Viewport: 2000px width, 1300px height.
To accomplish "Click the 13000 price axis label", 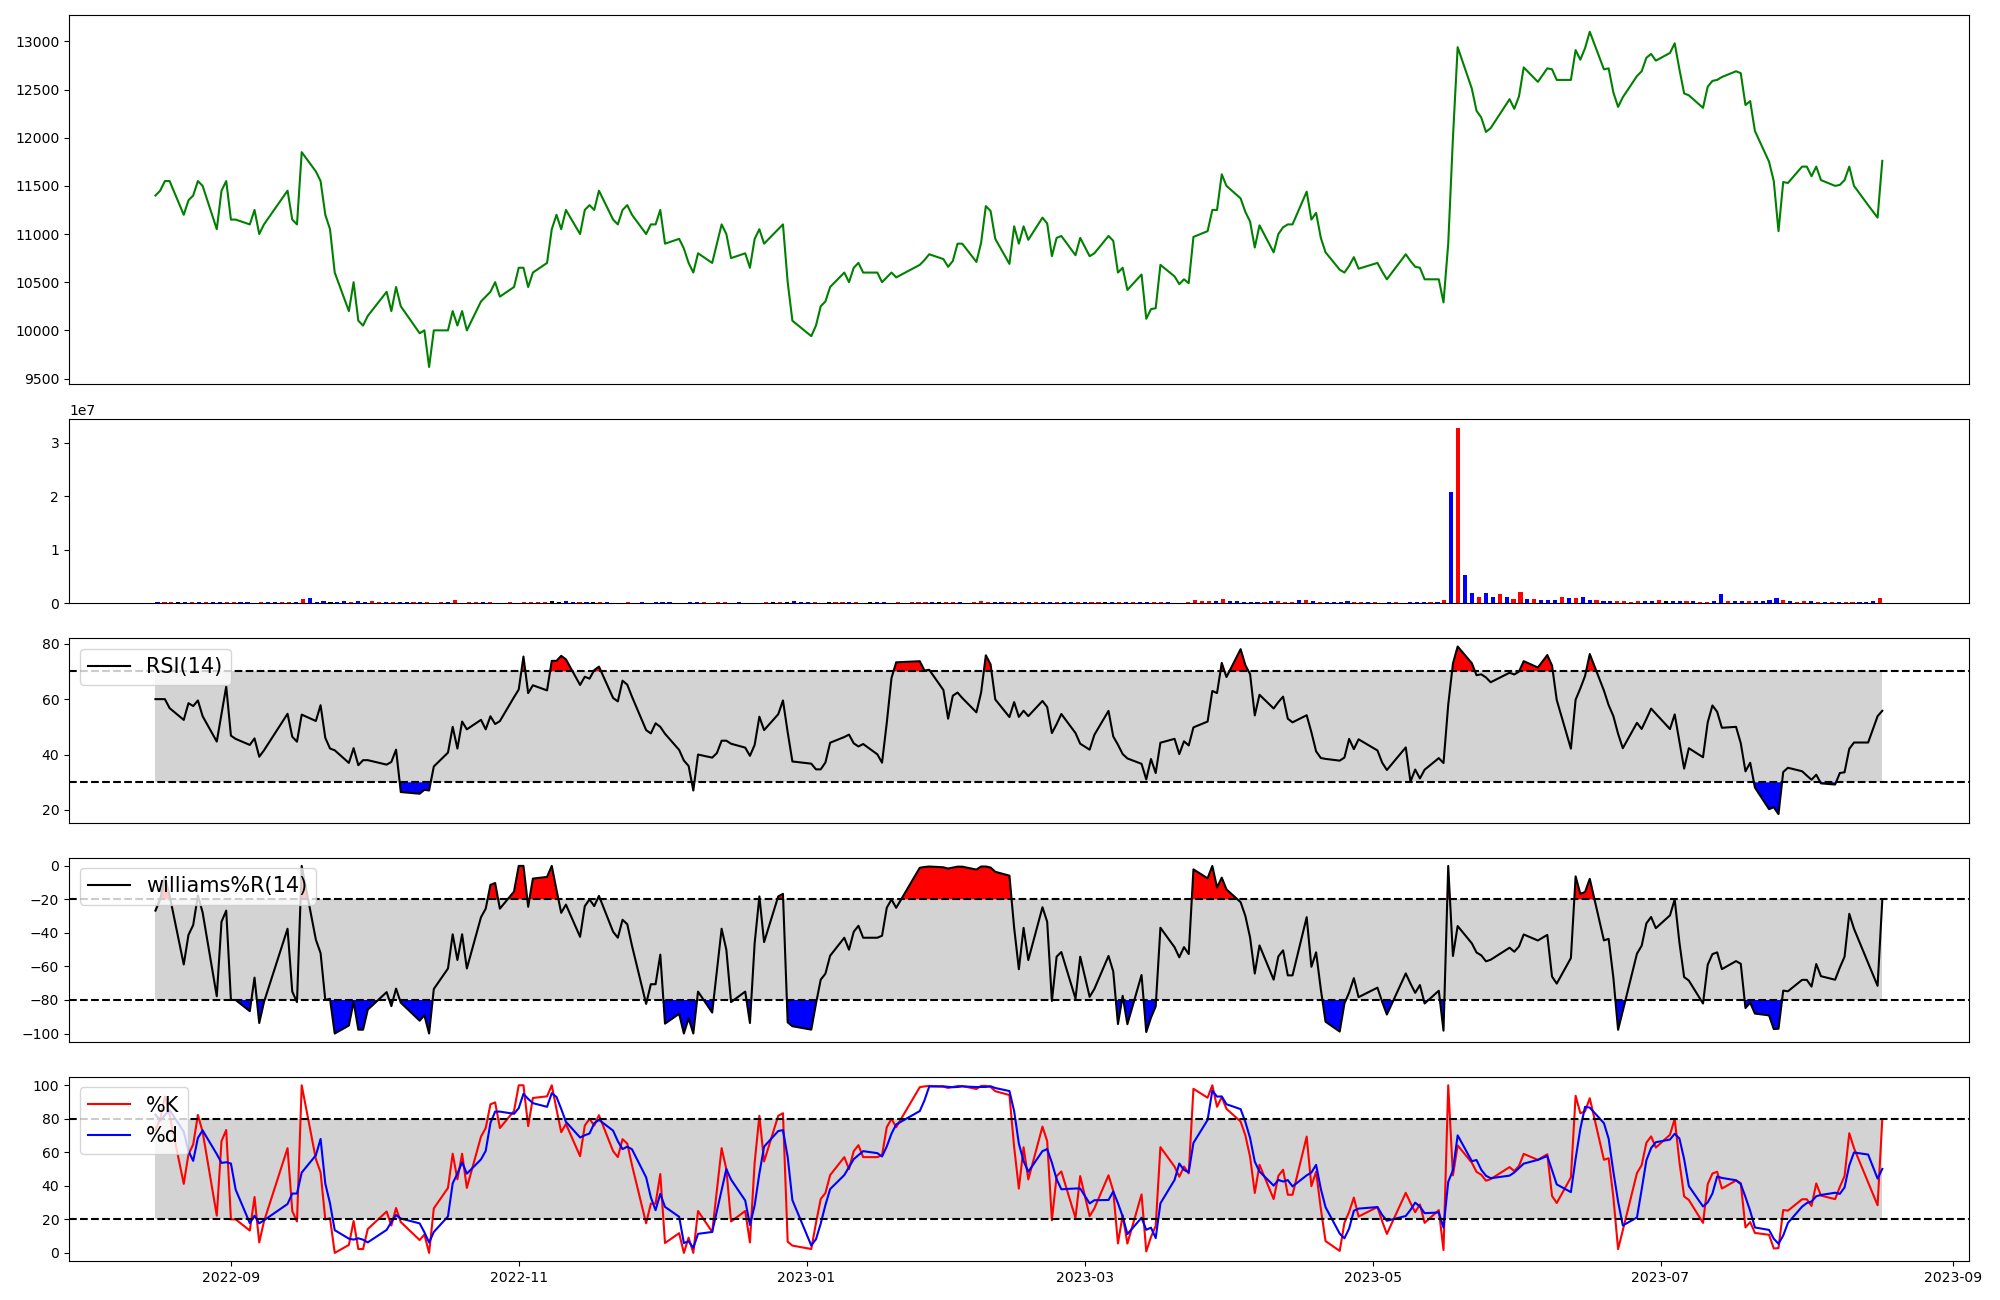I will [x=38, y=42].
